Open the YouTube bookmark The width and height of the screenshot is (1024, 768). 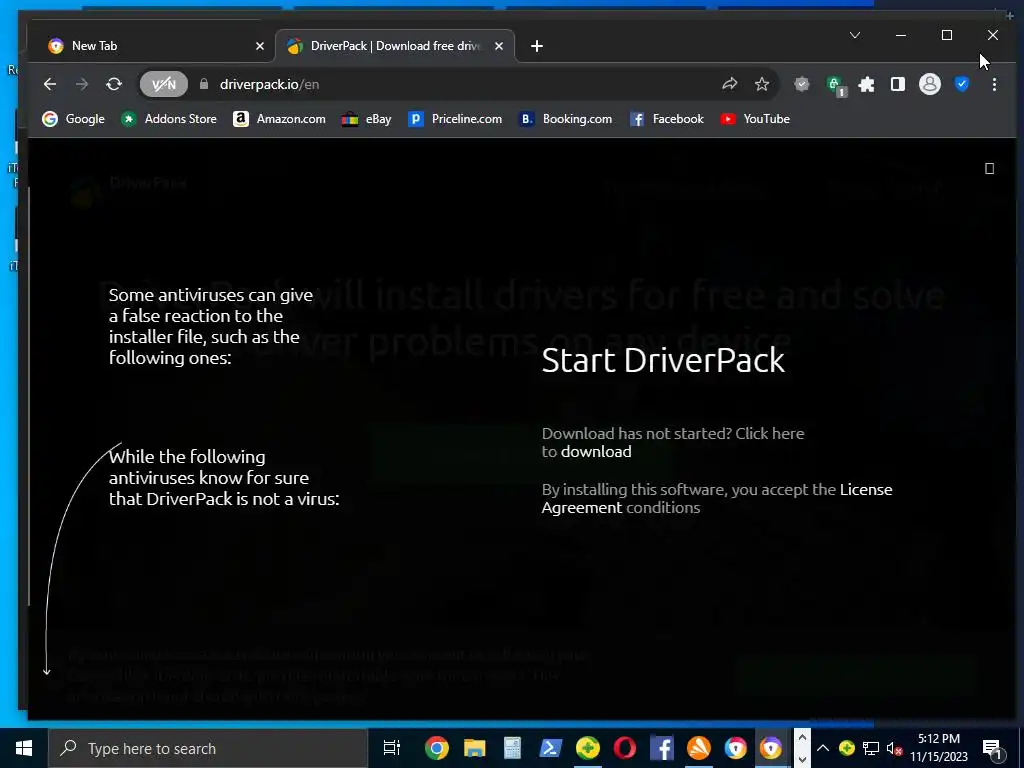coord(755,119)
